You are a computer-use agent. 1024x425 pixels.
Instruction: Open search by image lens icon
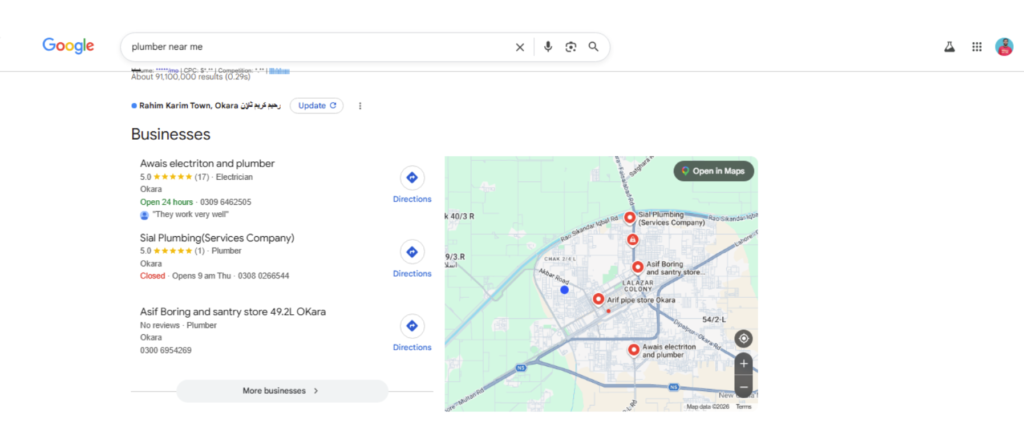pos(571,47)
